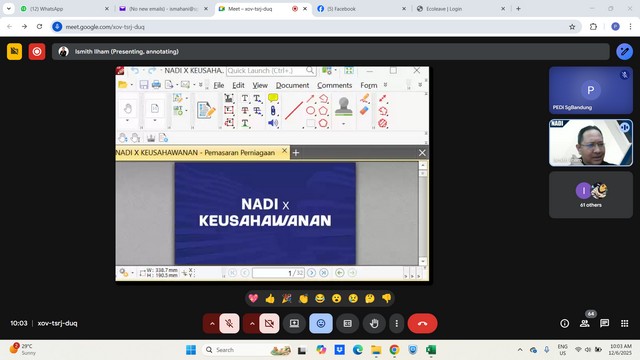Open the chat panel icon
Viewport: 640px width, 360px height.
(604, 323)
